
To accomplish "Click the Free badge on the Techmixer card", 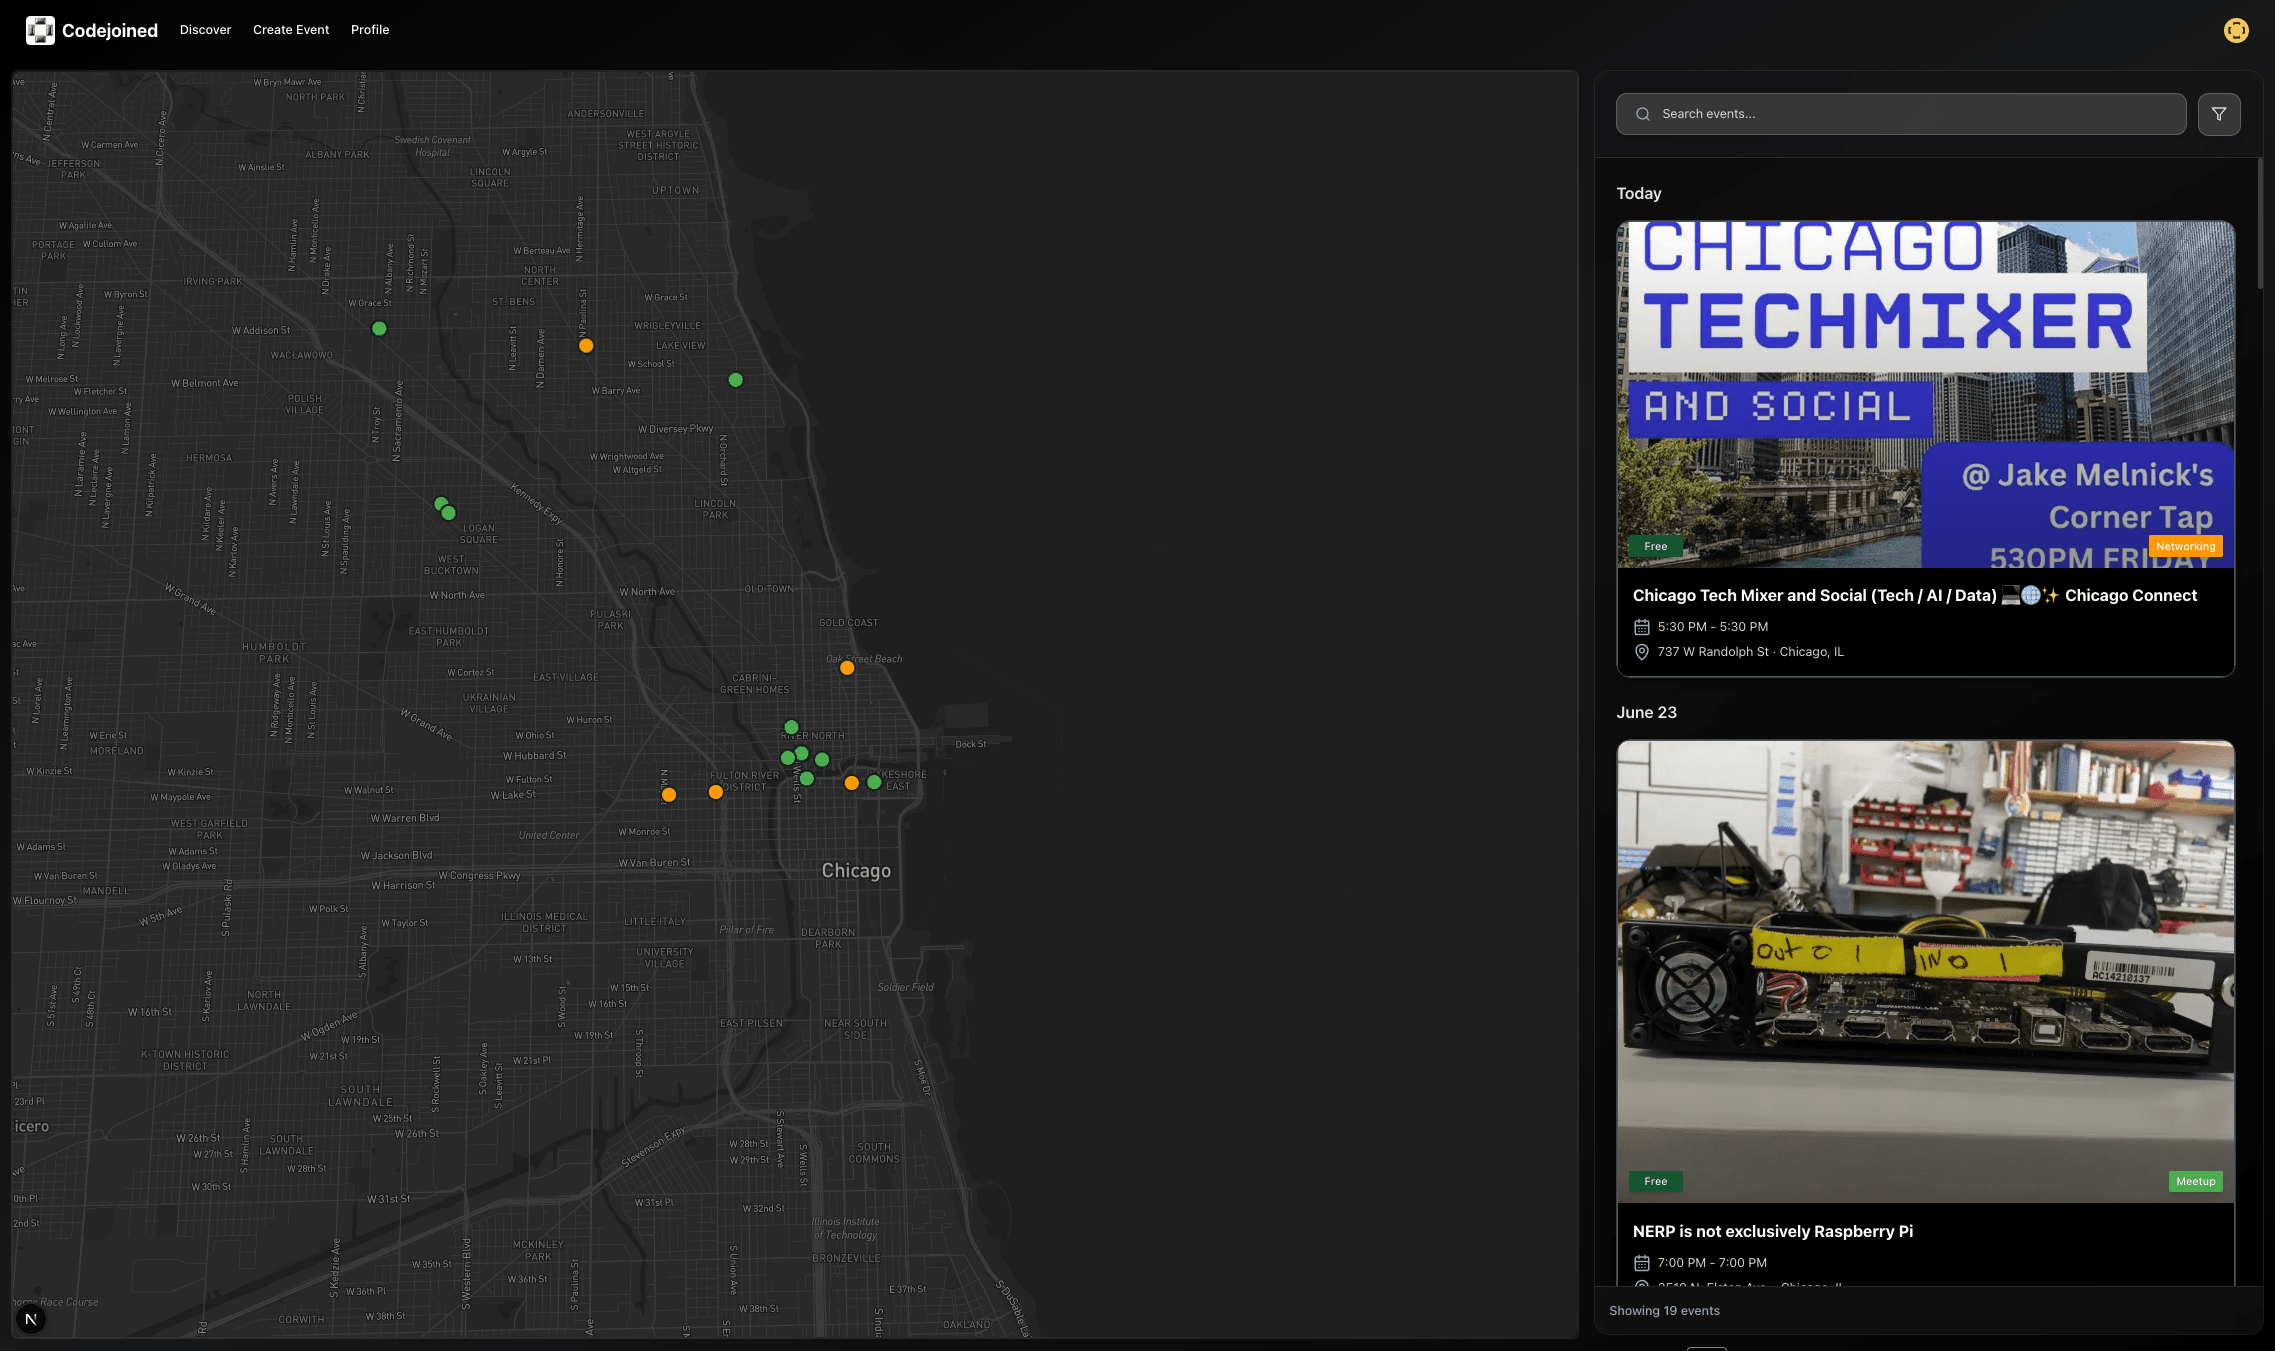I will 1655,546.
